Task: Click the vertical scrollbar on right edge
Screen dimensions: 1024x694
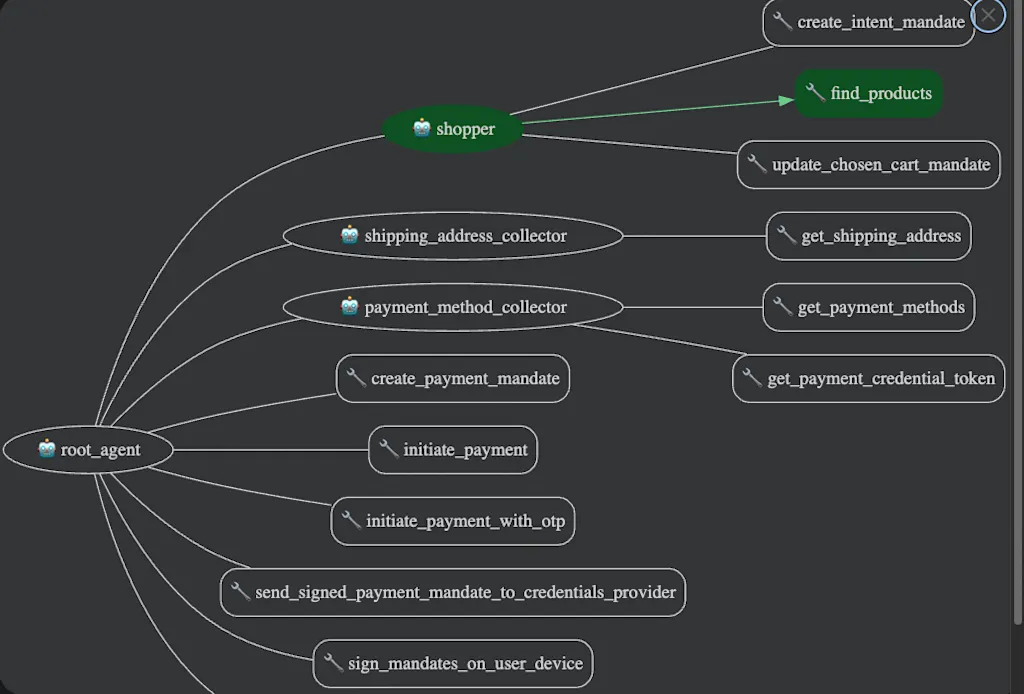Action: coord(1018,313)
